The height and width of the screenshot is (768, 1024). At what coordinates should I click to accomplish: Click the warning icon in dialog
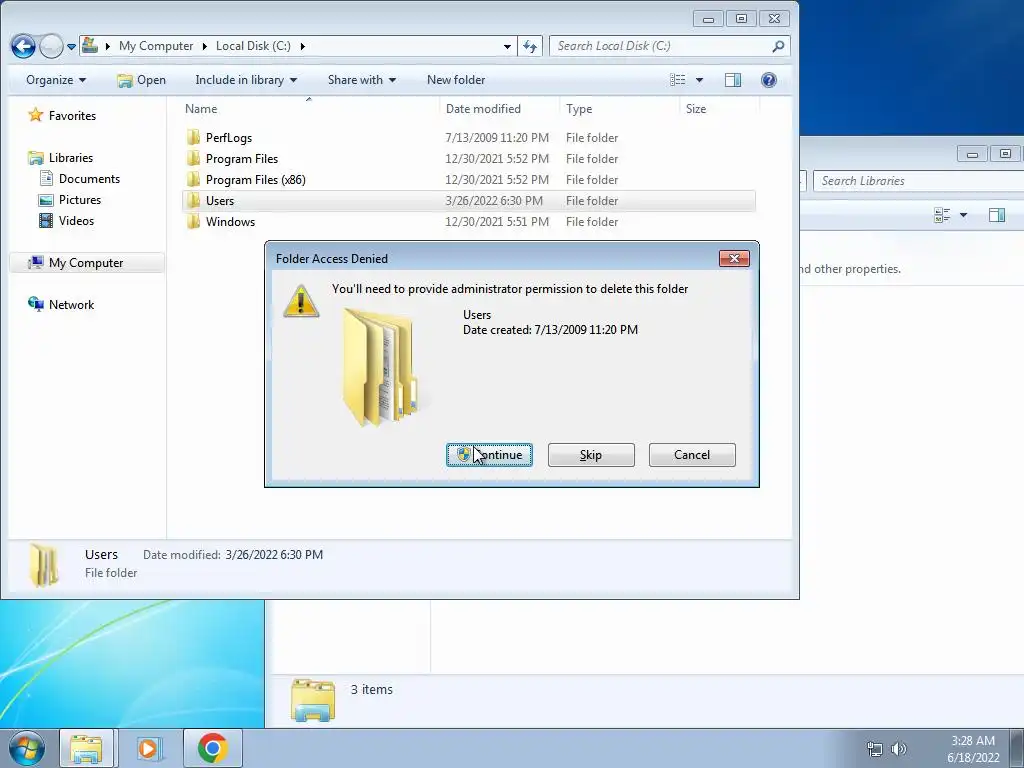click(x=301, y=301)
